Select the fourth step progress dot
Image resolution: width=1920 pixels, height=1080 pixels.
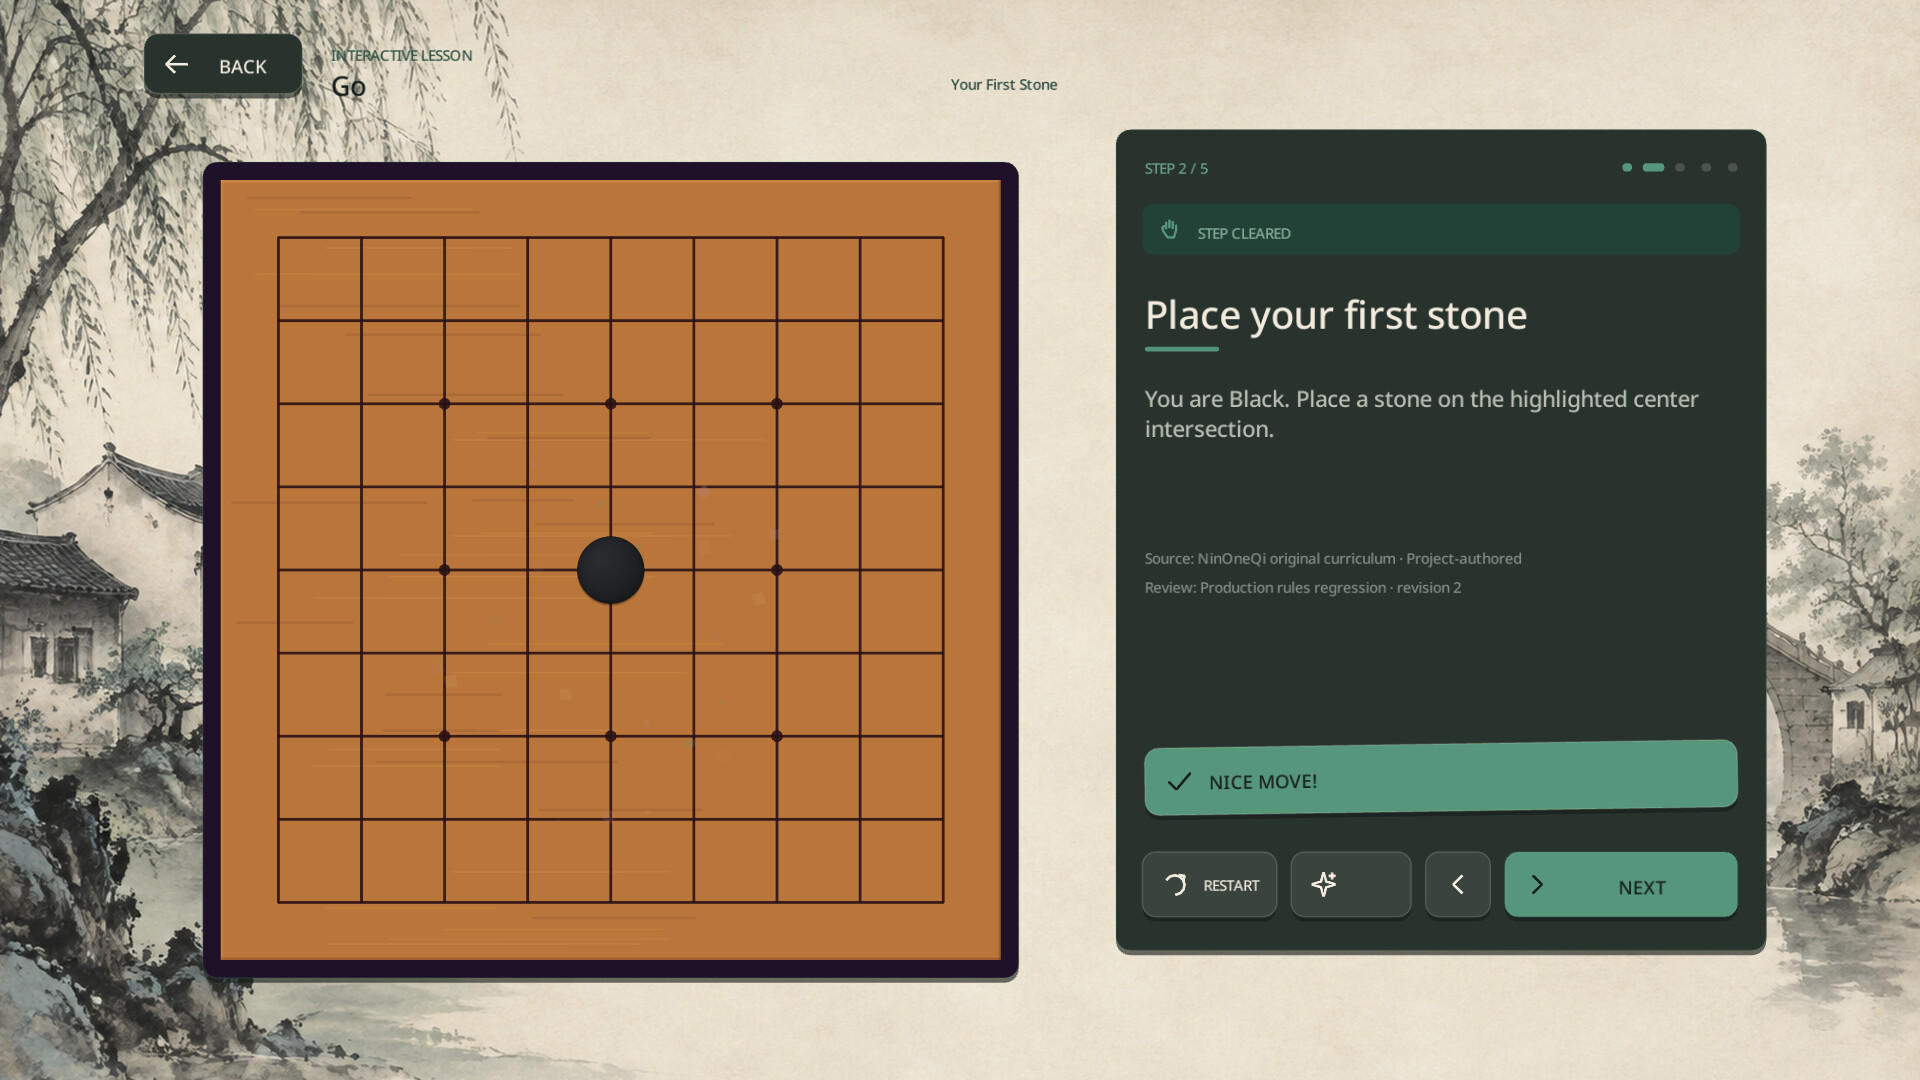(1706, 168)
